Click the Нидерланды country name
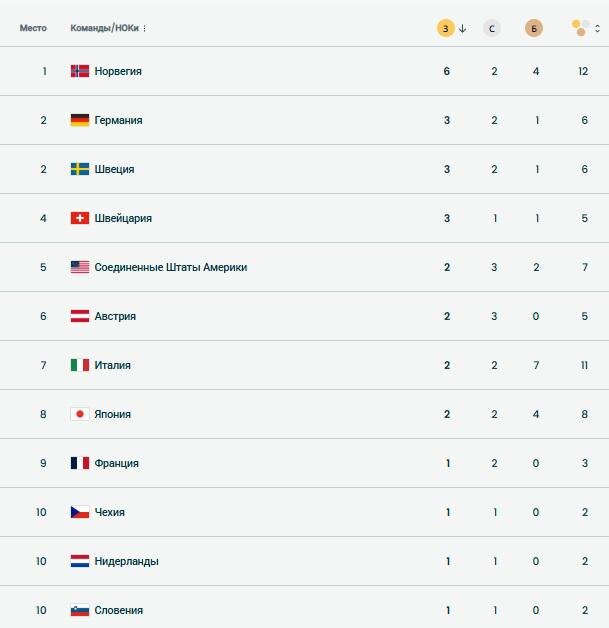 (126, 561)
